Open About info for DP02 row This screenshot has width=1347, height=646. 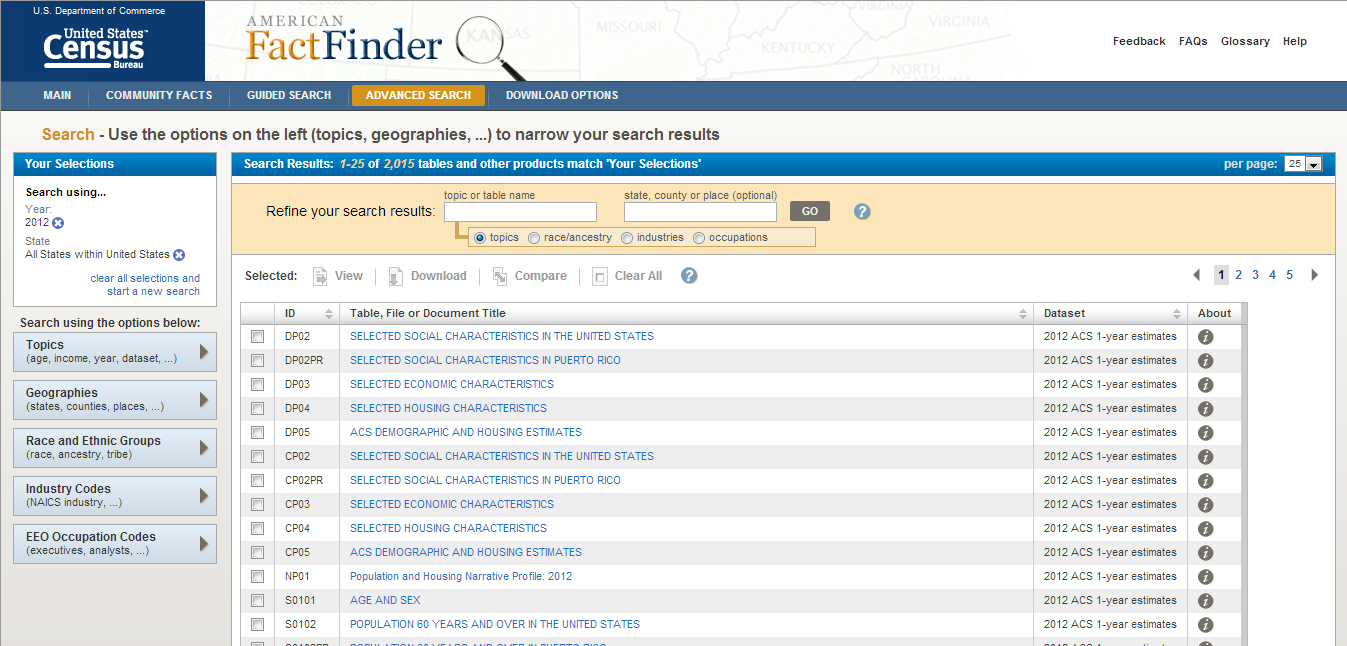1205,337
